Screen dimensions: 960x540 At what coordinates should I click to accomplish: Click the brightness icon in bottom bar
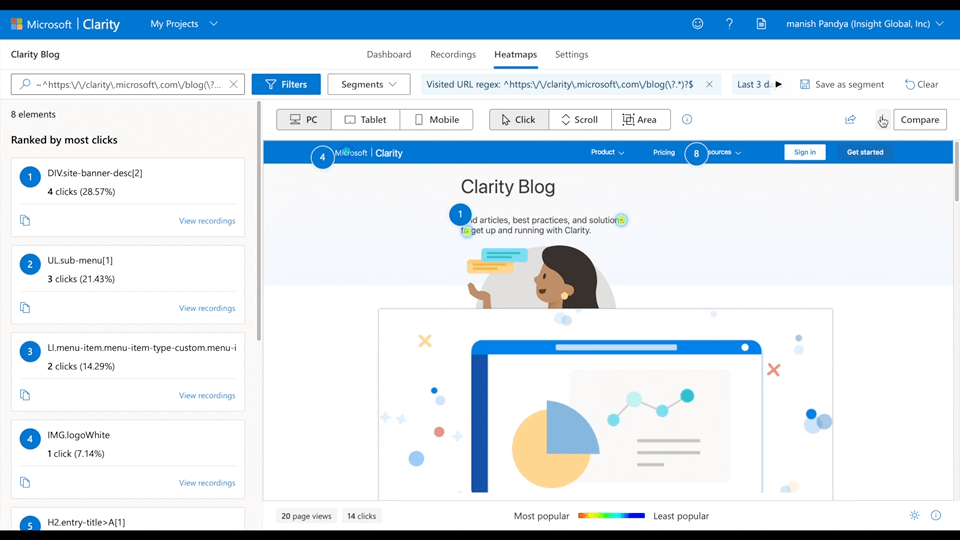pyautogui.click(x=914, y=516)
